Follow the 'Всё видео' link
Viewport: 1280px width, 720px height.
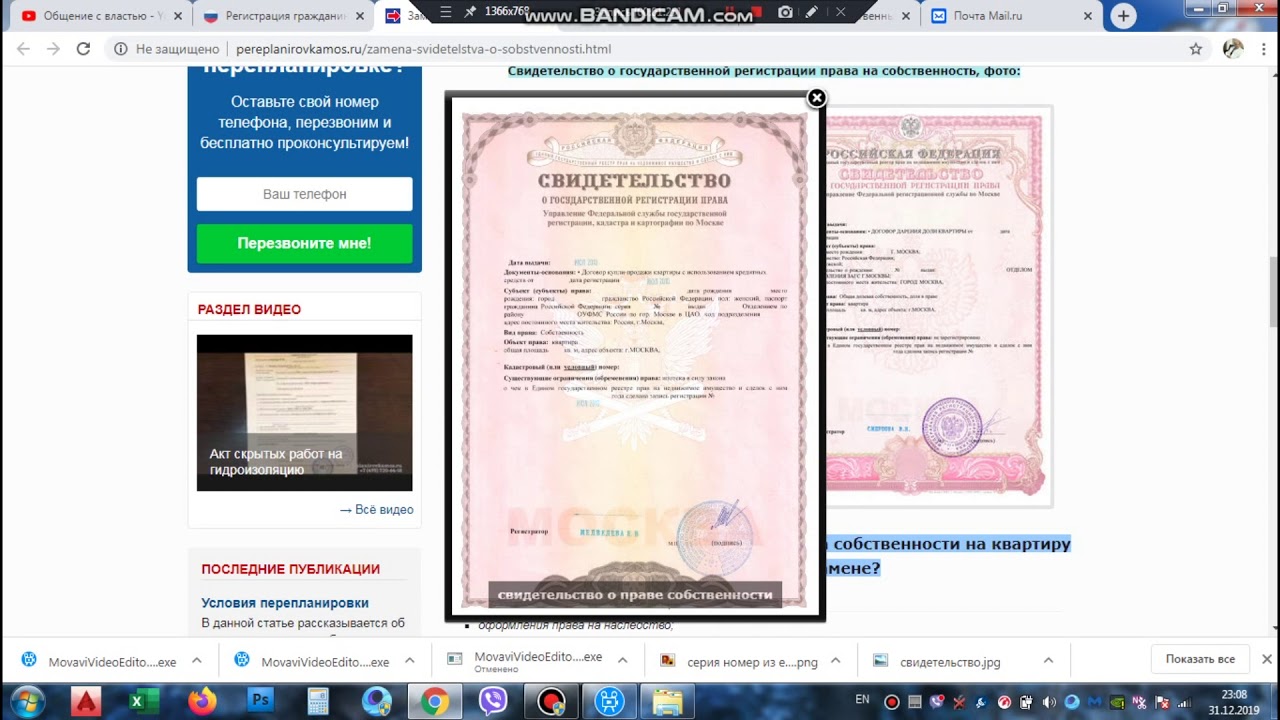(x=376, y=509)
